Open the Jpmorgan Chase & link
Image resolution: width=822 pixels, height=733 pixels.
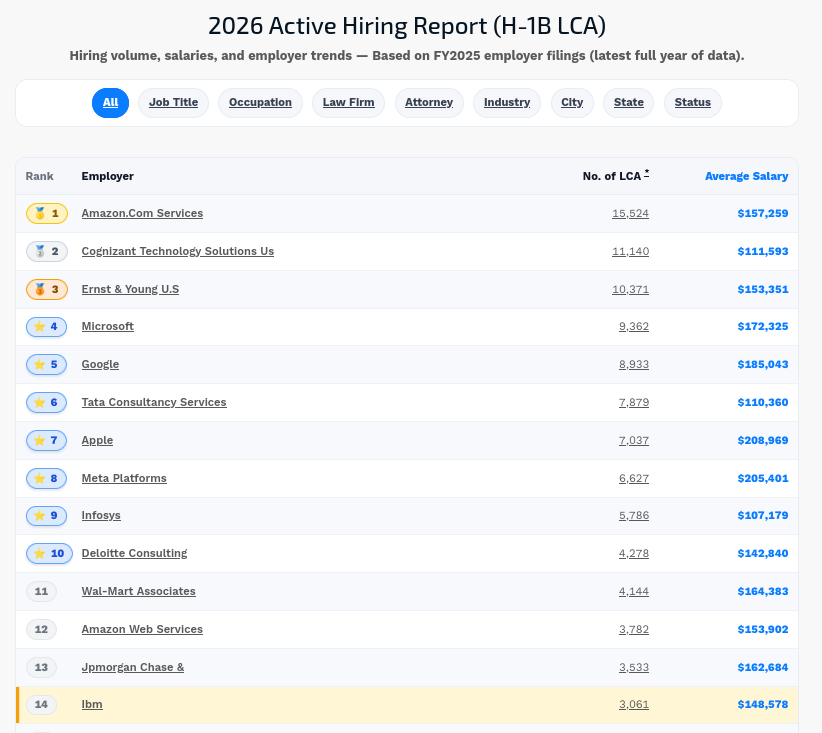133,667
